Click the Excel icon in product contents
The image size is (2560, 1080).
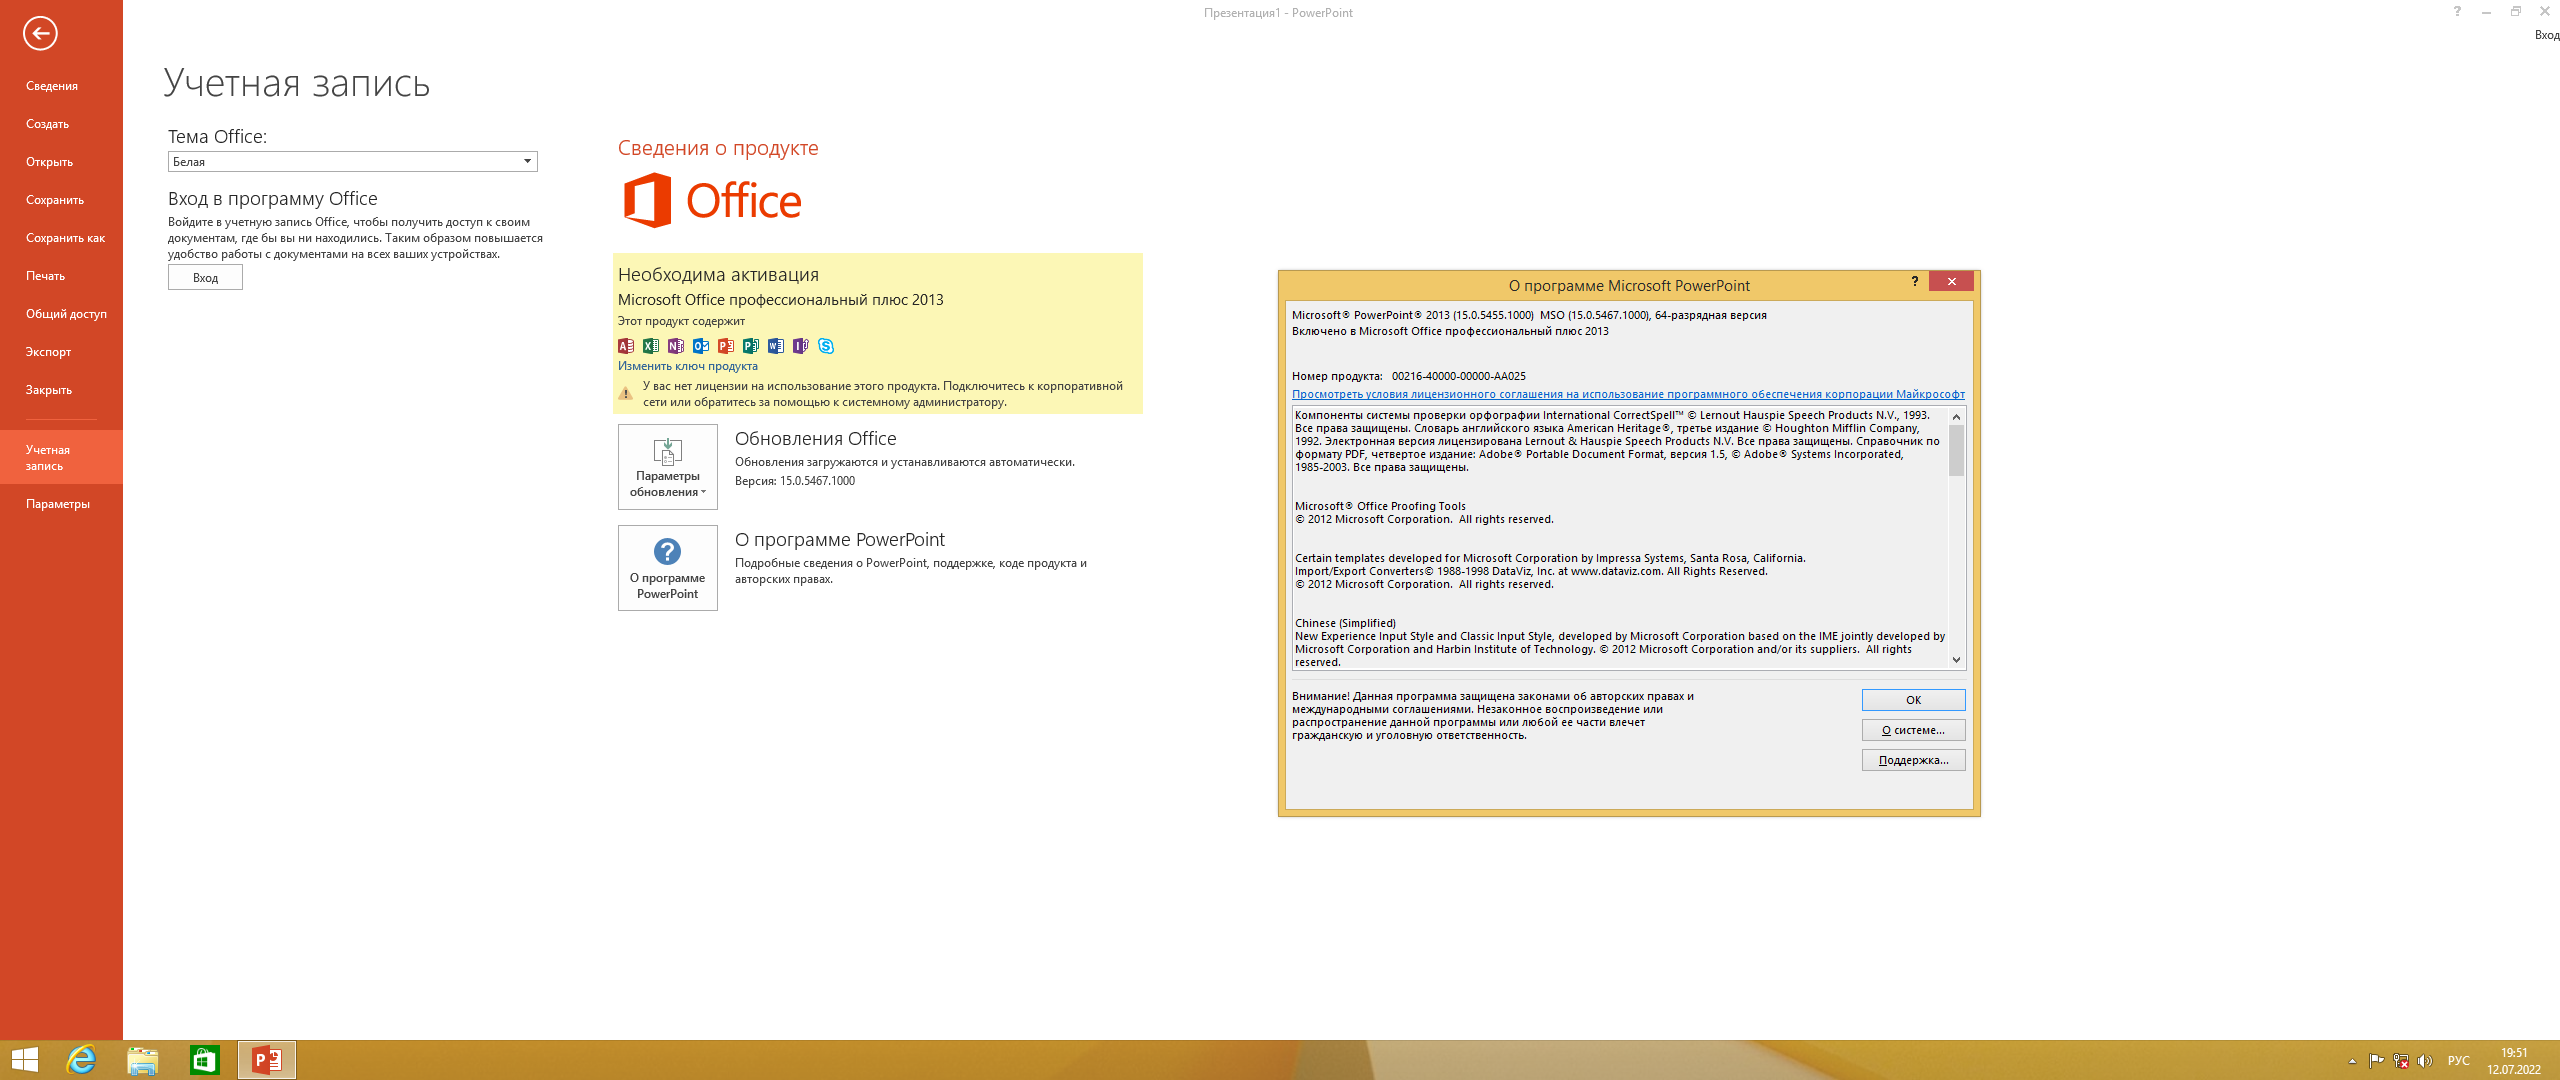click(x=651, y=346)
